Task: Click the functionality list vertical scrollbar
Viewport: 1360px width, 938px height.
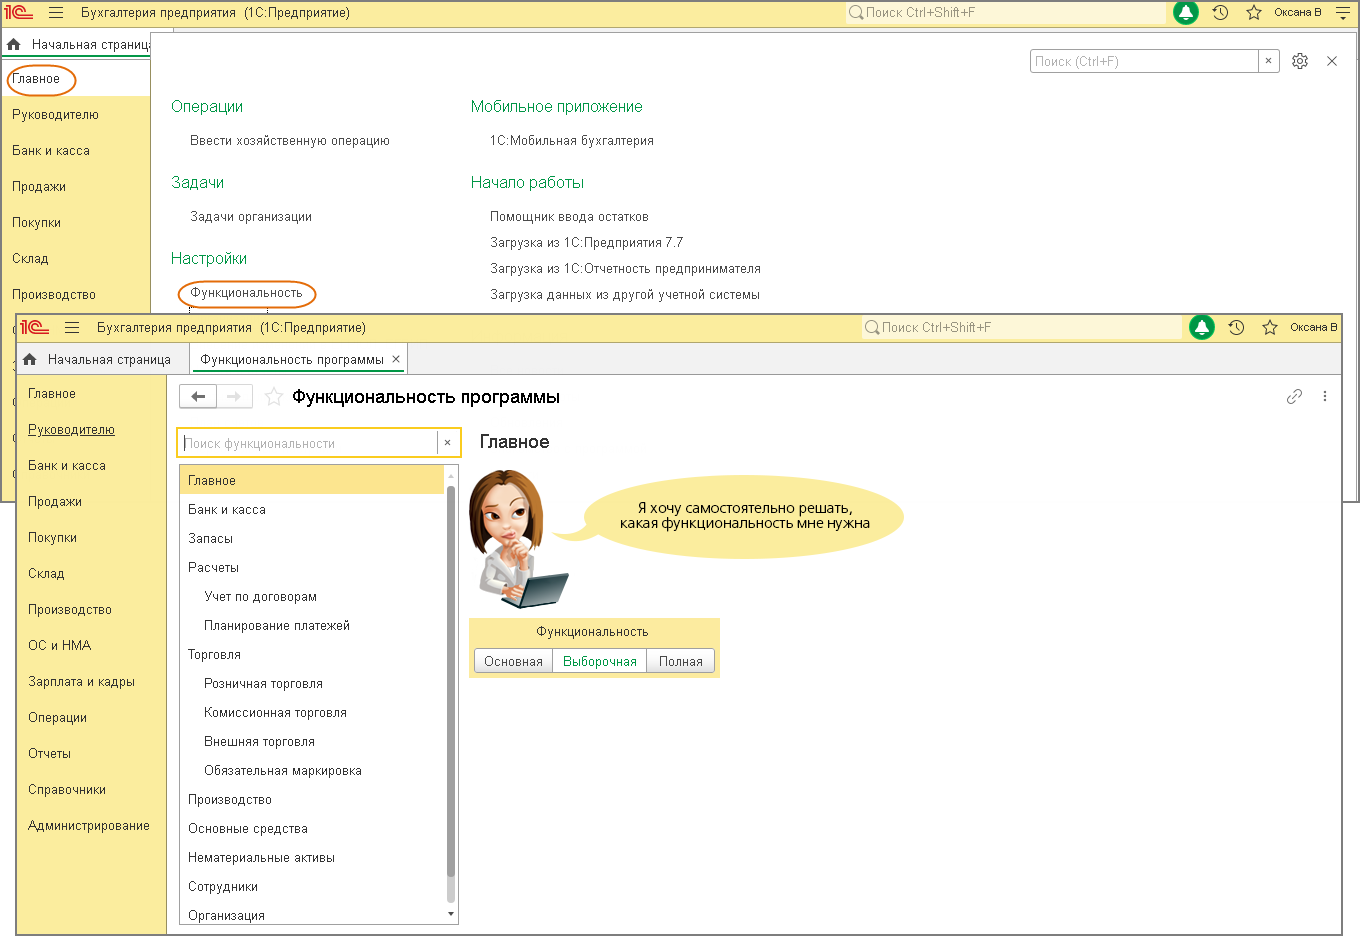Action: click(451, 680)
